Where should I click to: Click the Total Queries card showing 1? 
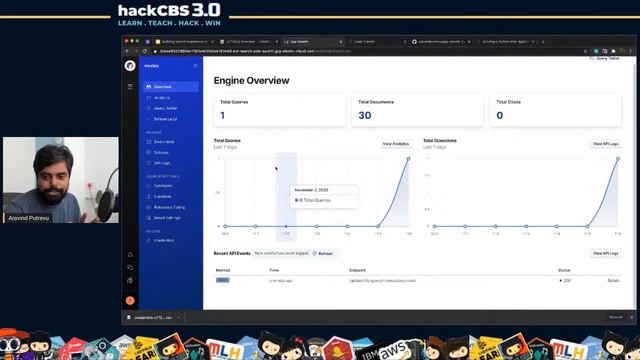280,111
